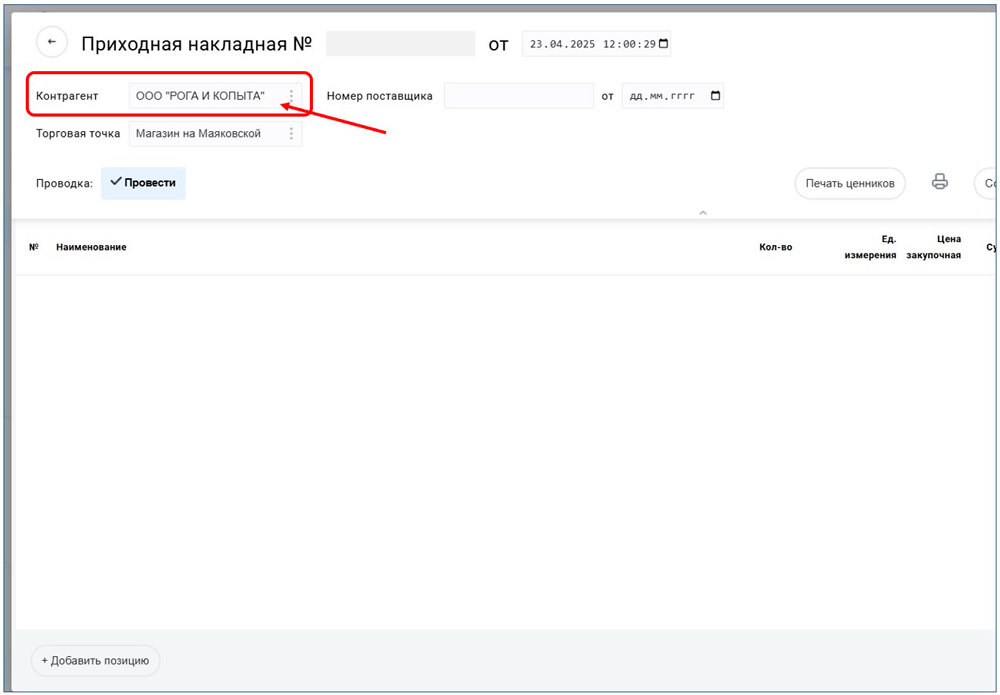
Task: Click the Кол-во column header
Action: click(775, 247)
